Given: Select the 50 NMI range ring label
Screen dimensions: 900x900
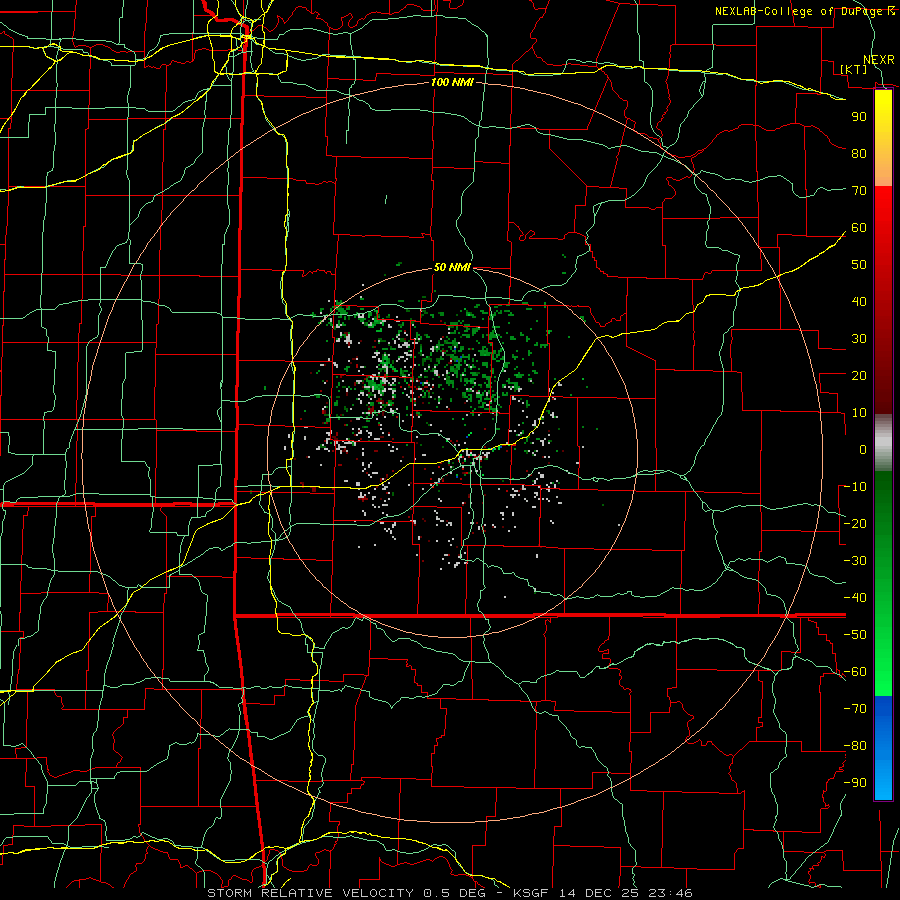Looking at the screenshot, I should (x=452, y=267).
